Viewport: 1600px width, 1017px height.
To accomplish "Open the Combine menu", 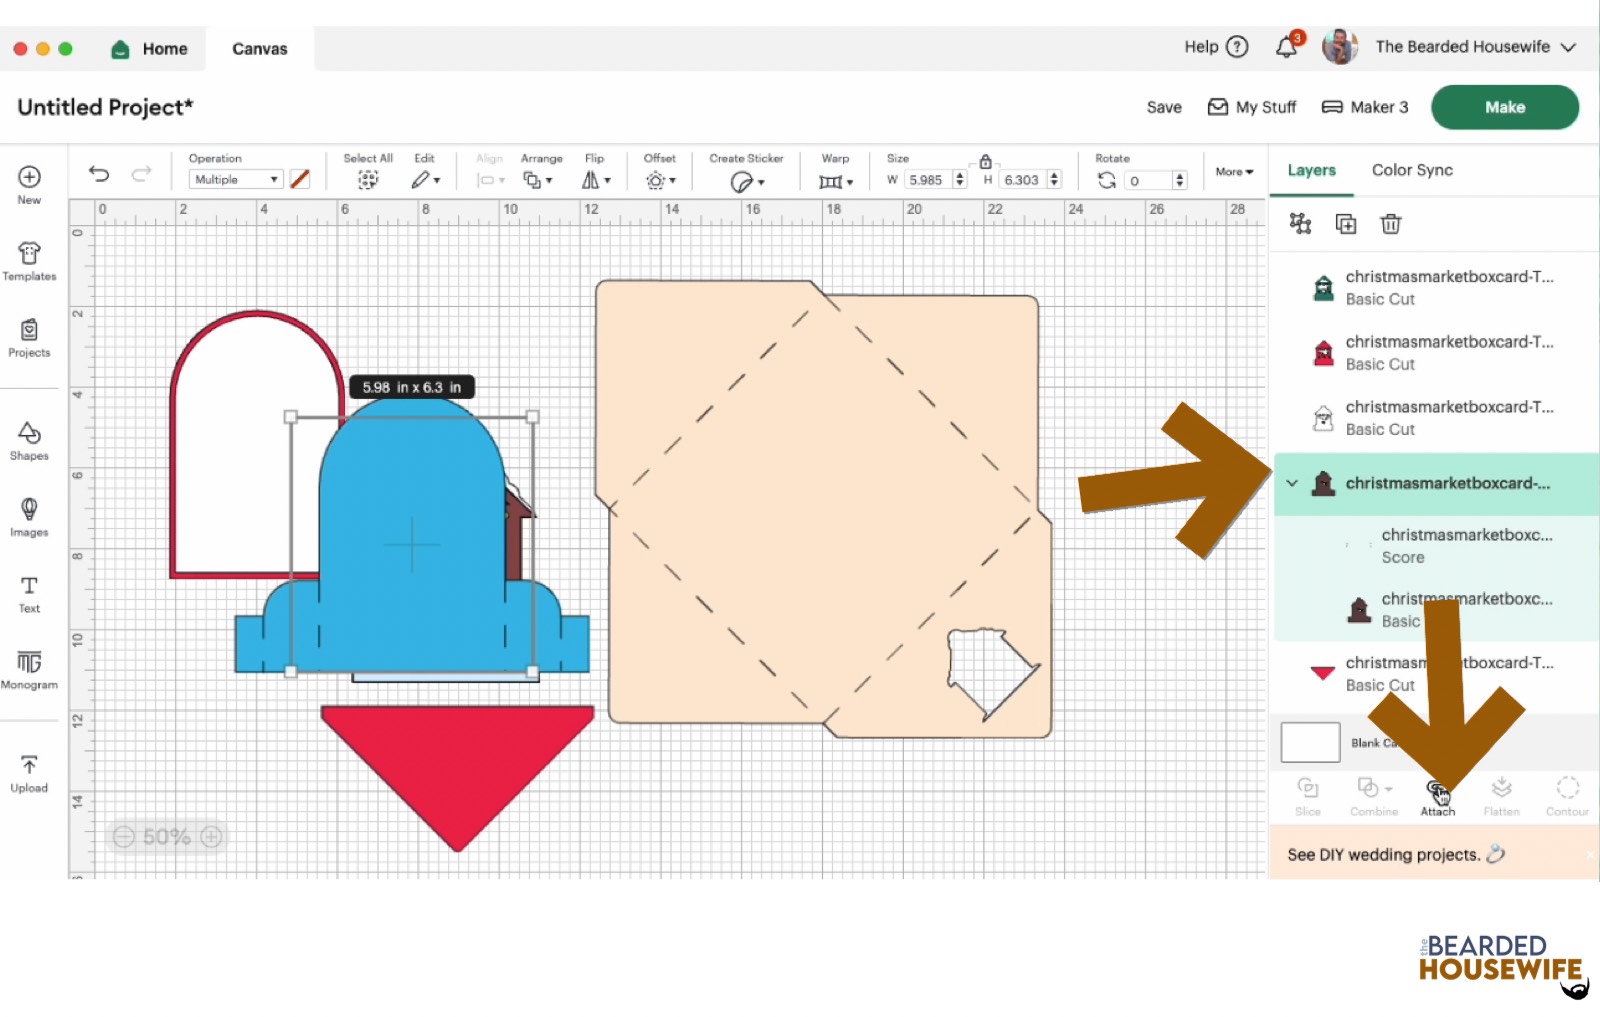I will [1374, 796].
